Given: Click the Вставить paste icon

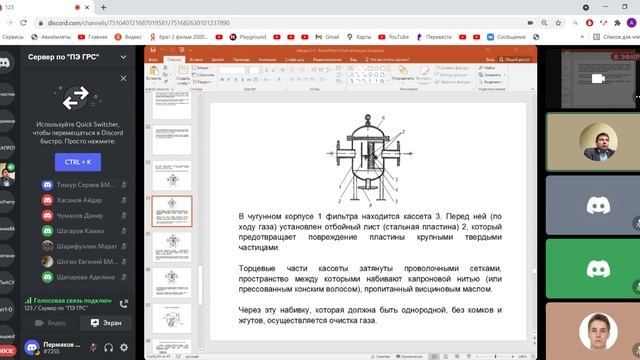Looking at the screenshot, I should [x=154, y=72].
